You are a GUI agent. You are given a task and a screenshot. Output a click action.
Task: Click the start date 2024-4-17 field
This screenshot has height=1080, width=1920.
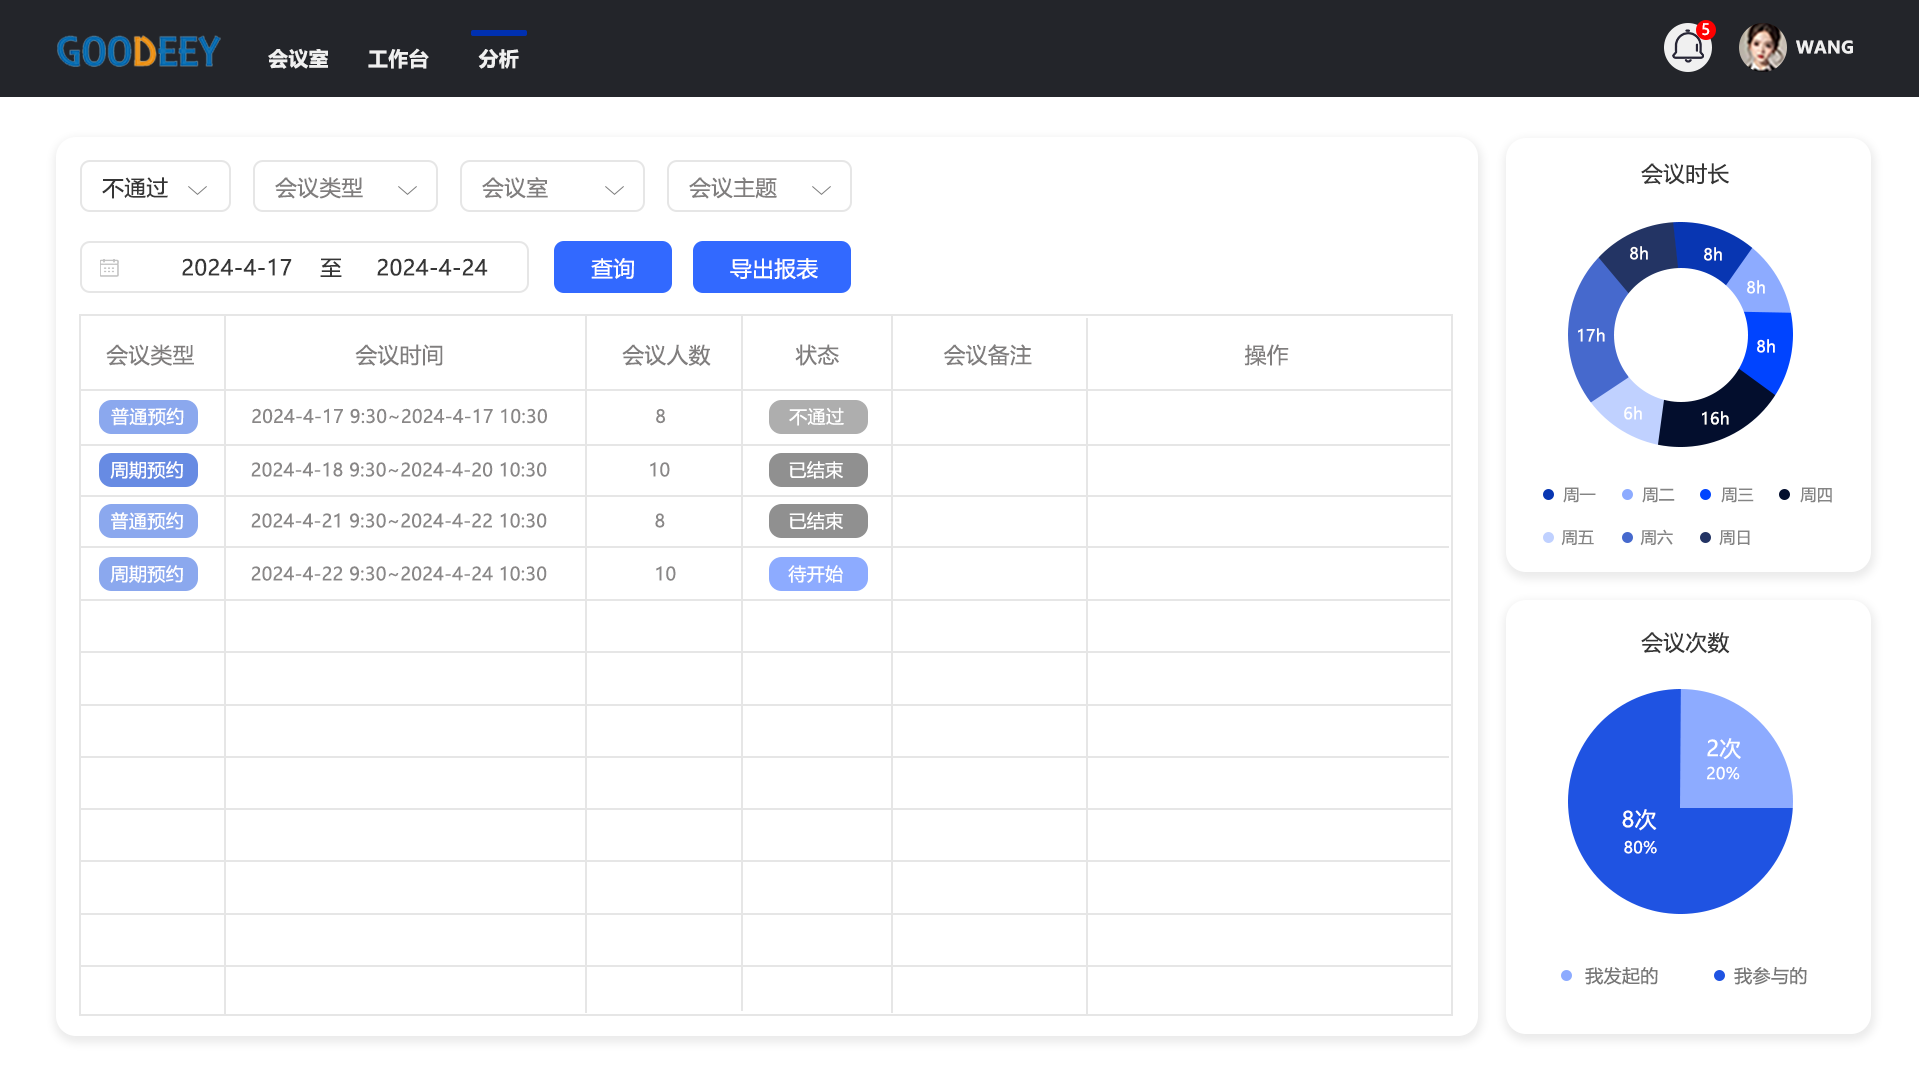click(236, 268)
